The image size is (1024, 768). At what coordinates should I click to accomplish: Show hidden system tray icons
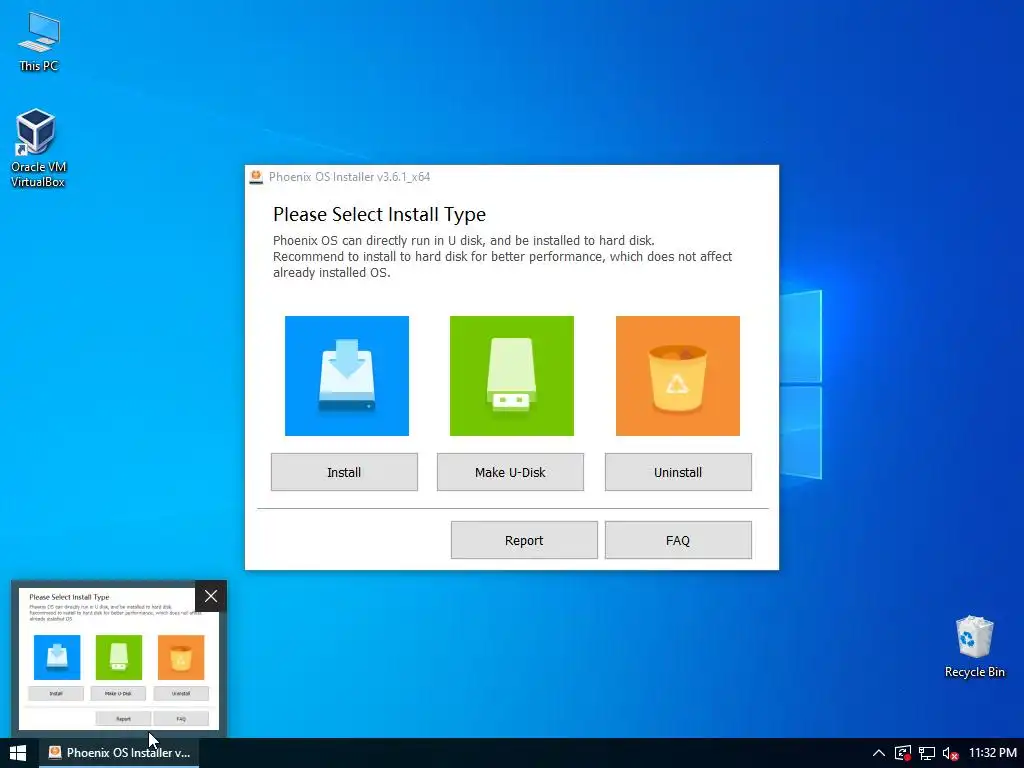pyautogui.click(x=879, y=753)
